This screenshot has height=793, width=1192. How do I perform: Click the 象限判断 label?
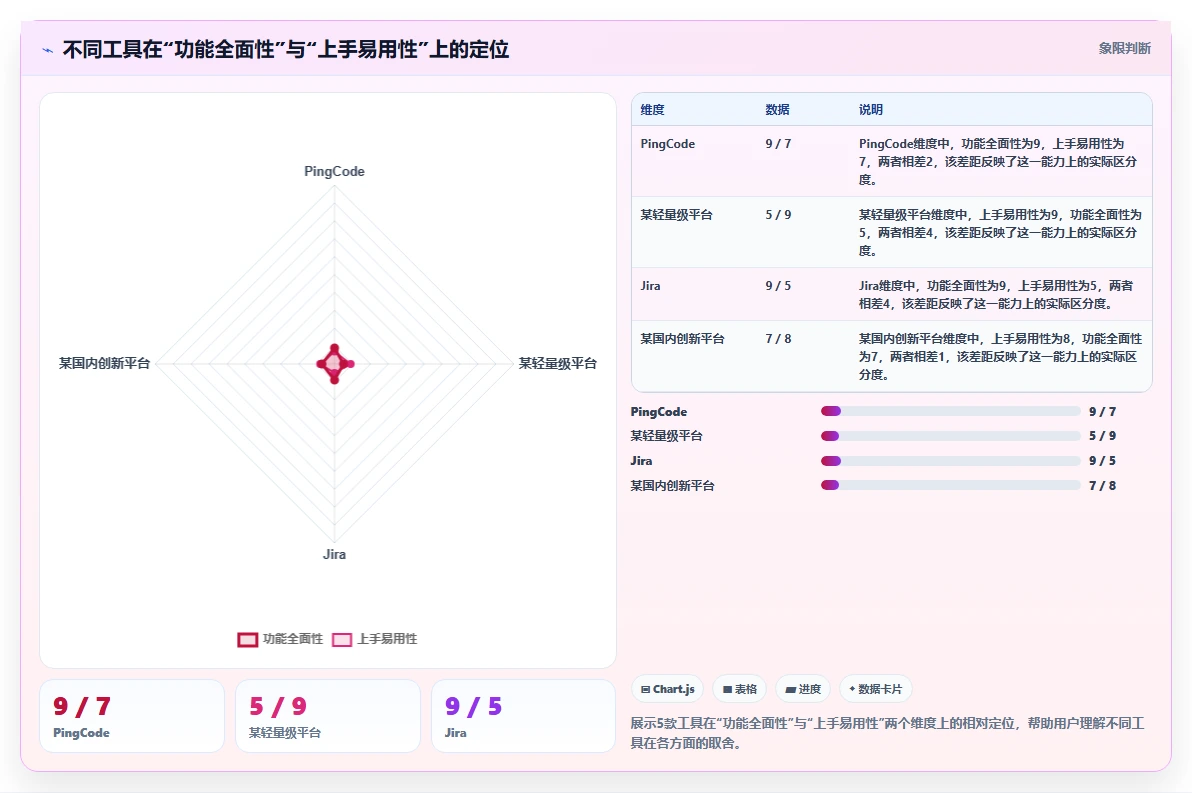click(x=1124, y=49)
